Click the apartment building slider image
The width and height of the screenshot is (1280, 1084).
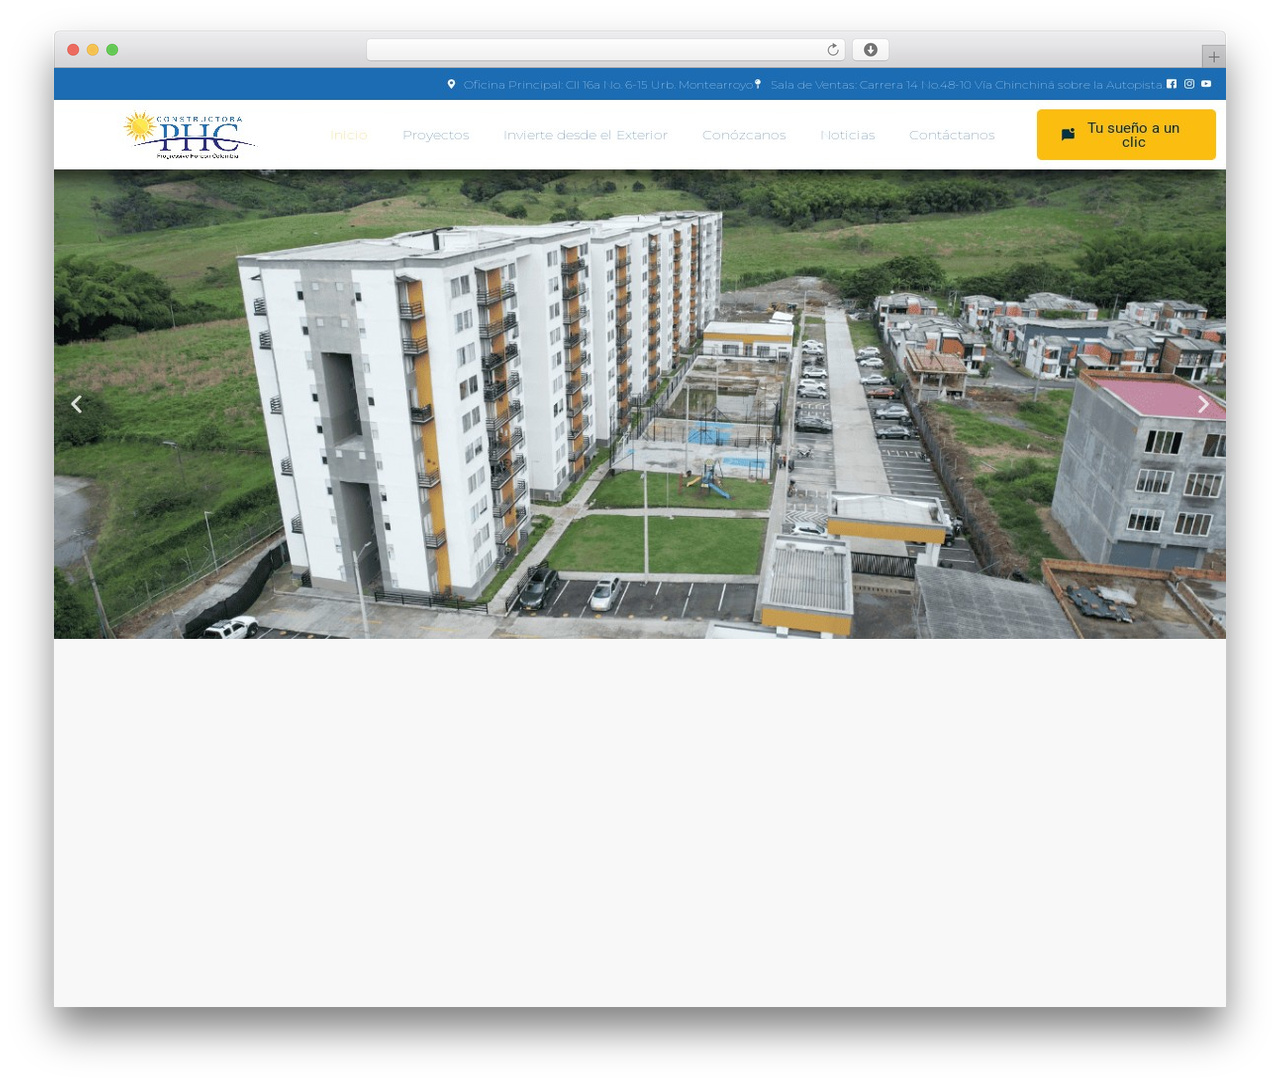point(640,404)
